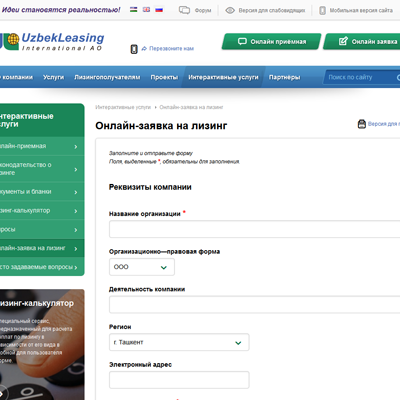Image resolution: width=400 pixels, height=400 pixels.
Task: Switch site language to English flag
Action: tap(146, 10)
